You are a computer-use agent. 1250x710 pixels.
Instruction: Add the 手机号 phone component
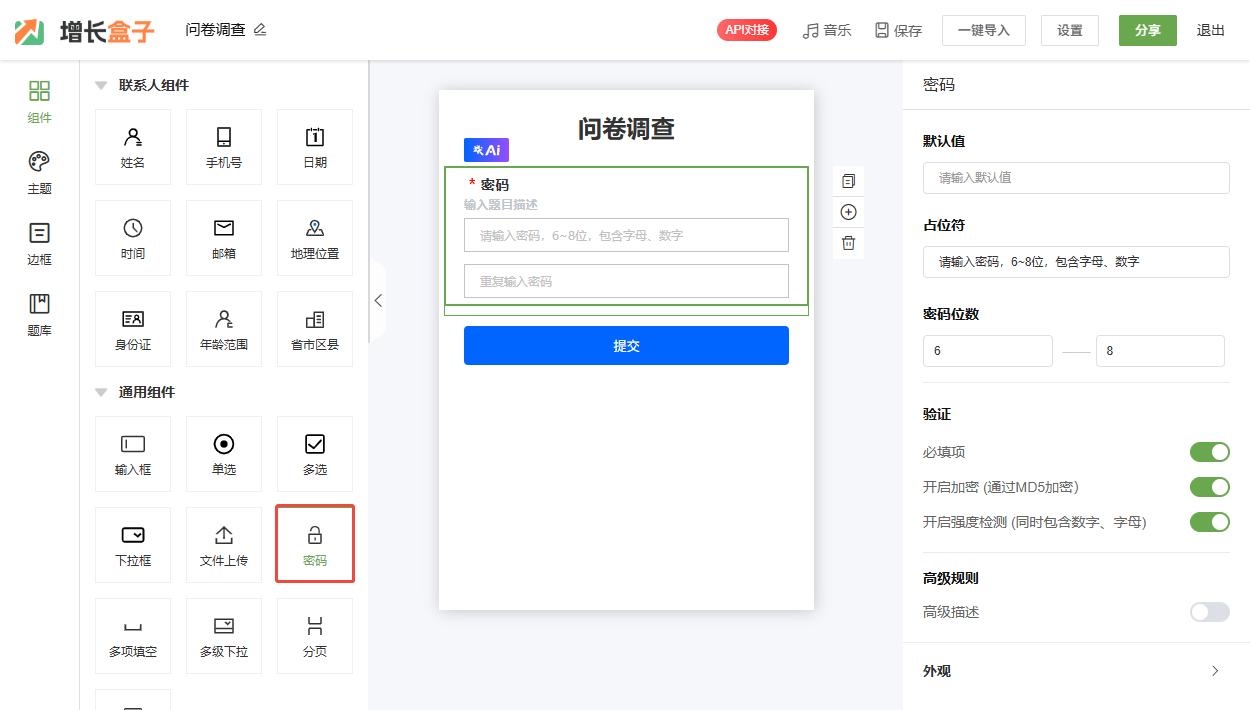[224, 147]
